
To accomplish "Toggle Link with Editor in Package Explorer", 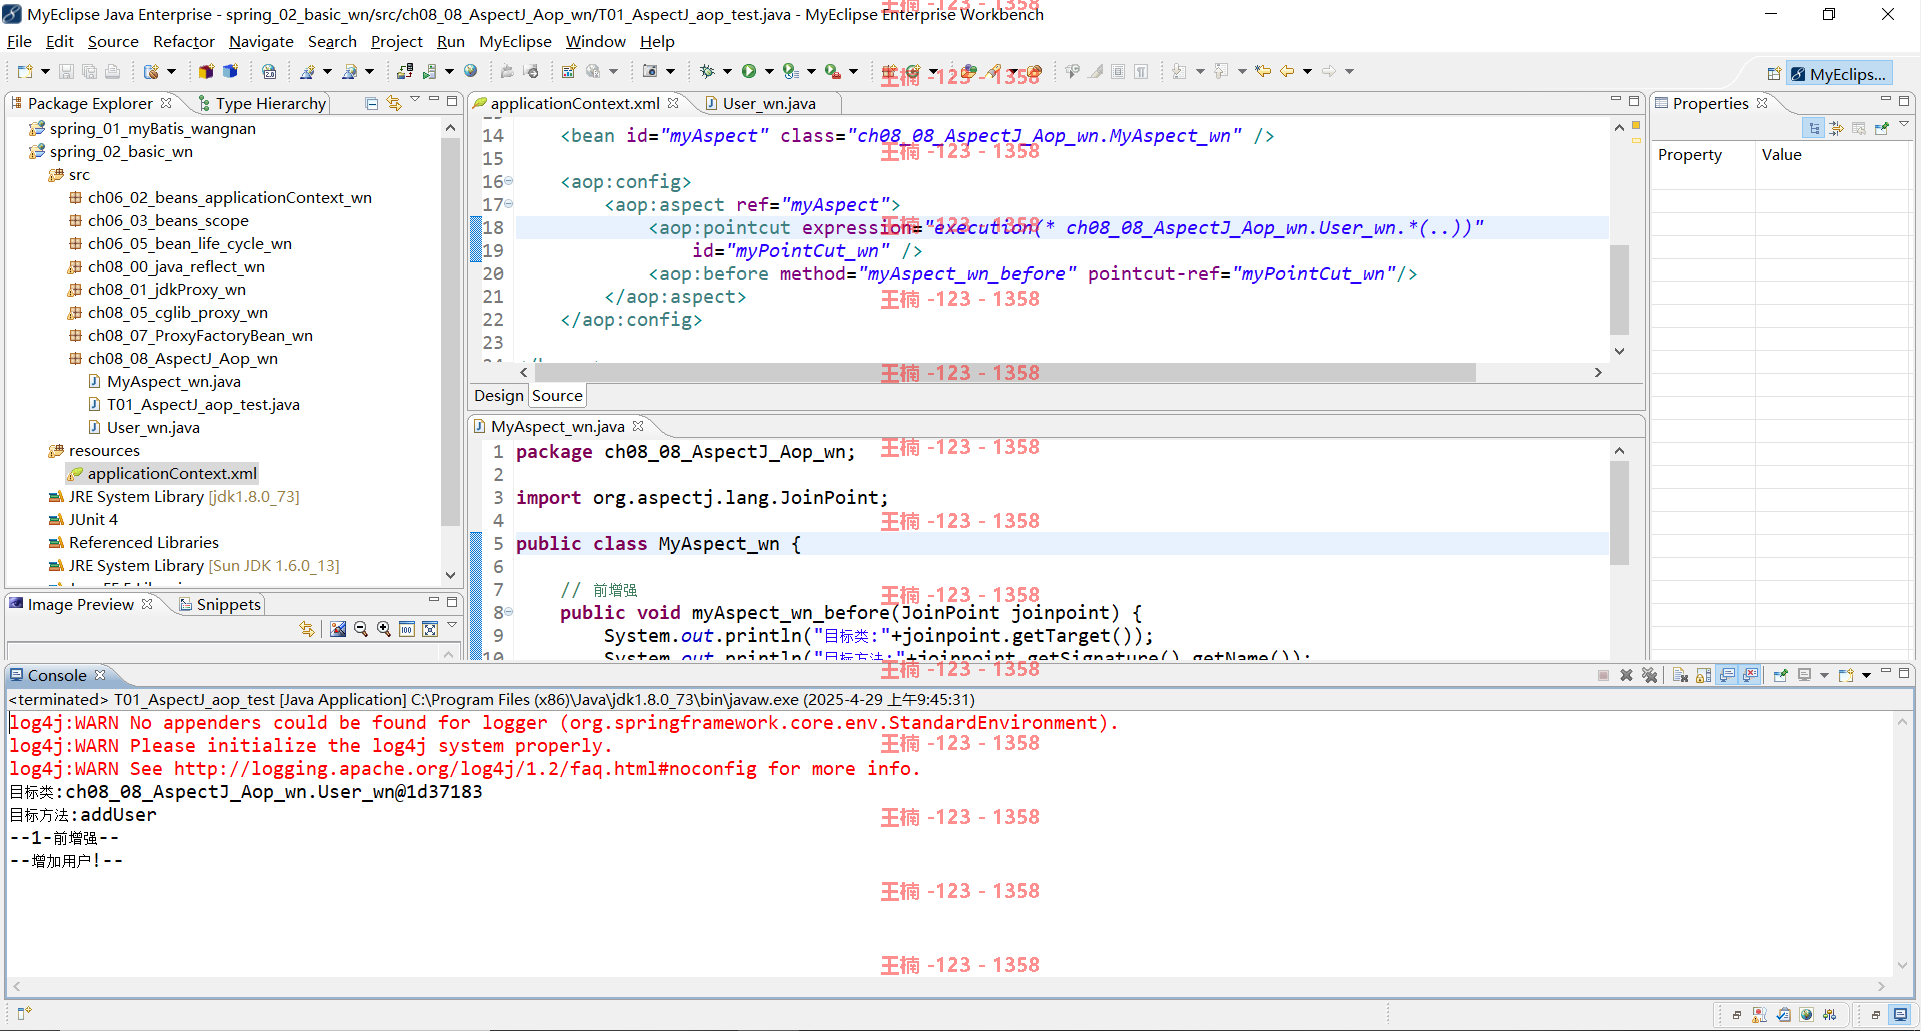I will point(394,103).
